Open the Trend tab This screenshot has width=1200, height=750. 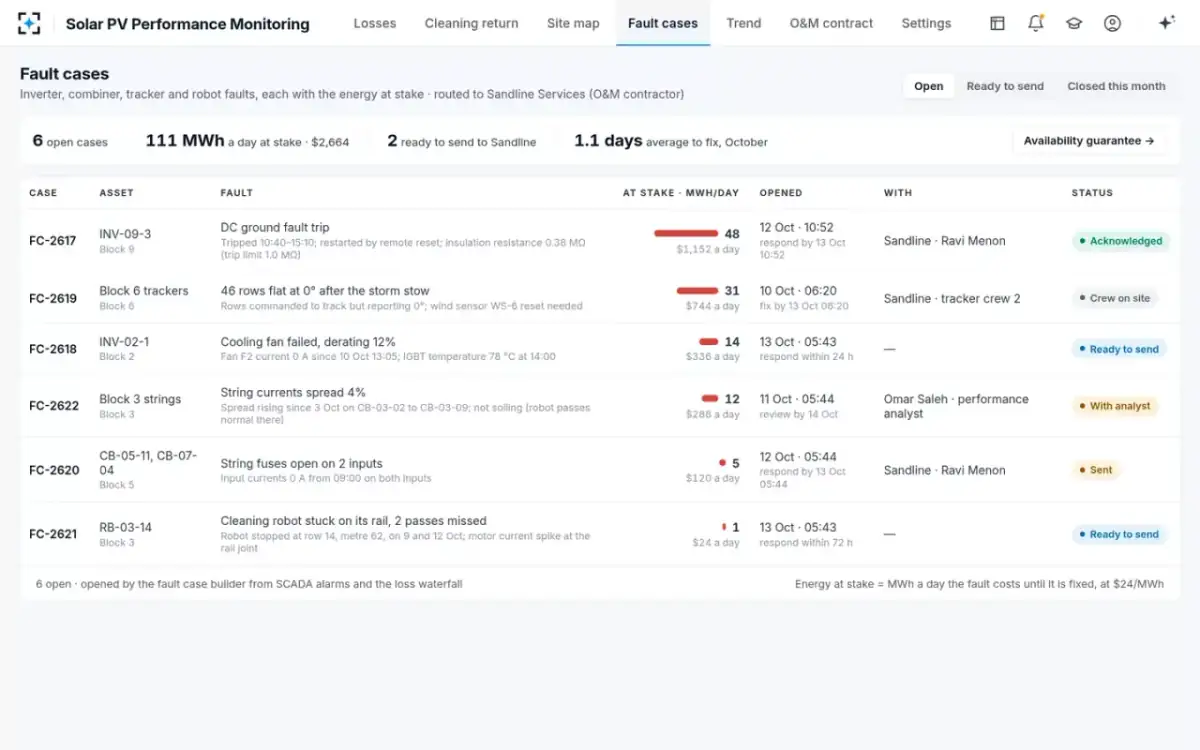(744, 23)
